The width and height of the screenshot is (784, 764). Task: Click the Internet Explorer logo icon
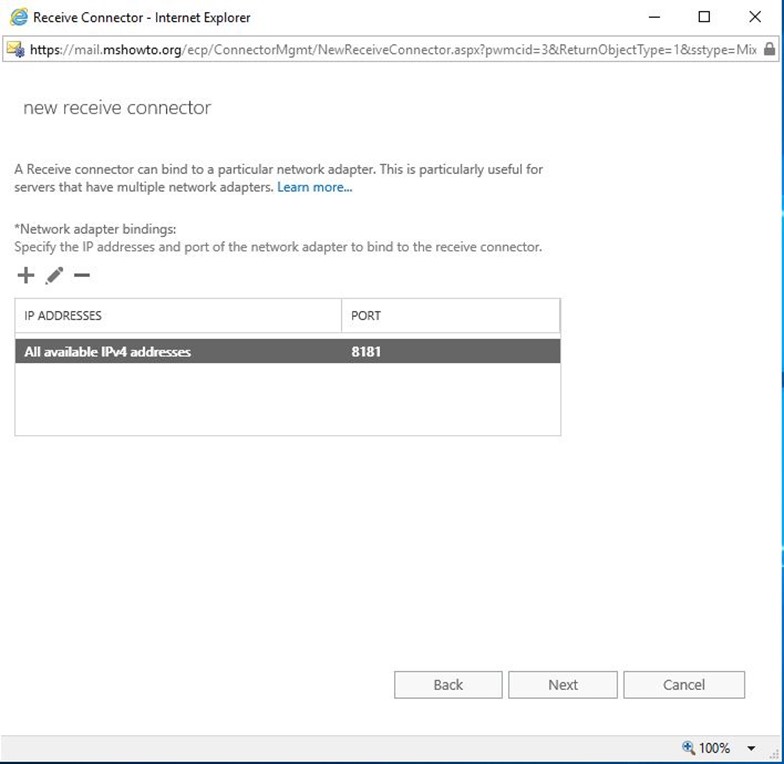[19, 17]
